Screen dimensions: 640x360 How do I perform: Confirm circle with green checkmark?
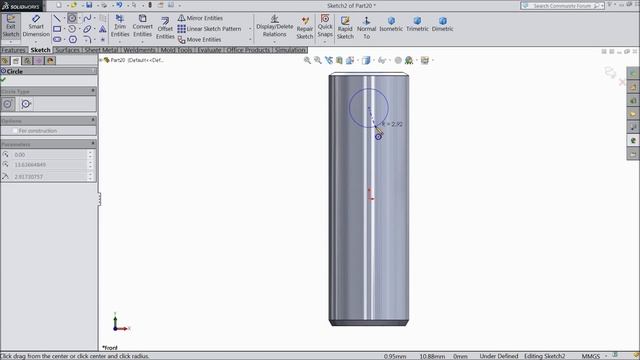click(4, 80)
